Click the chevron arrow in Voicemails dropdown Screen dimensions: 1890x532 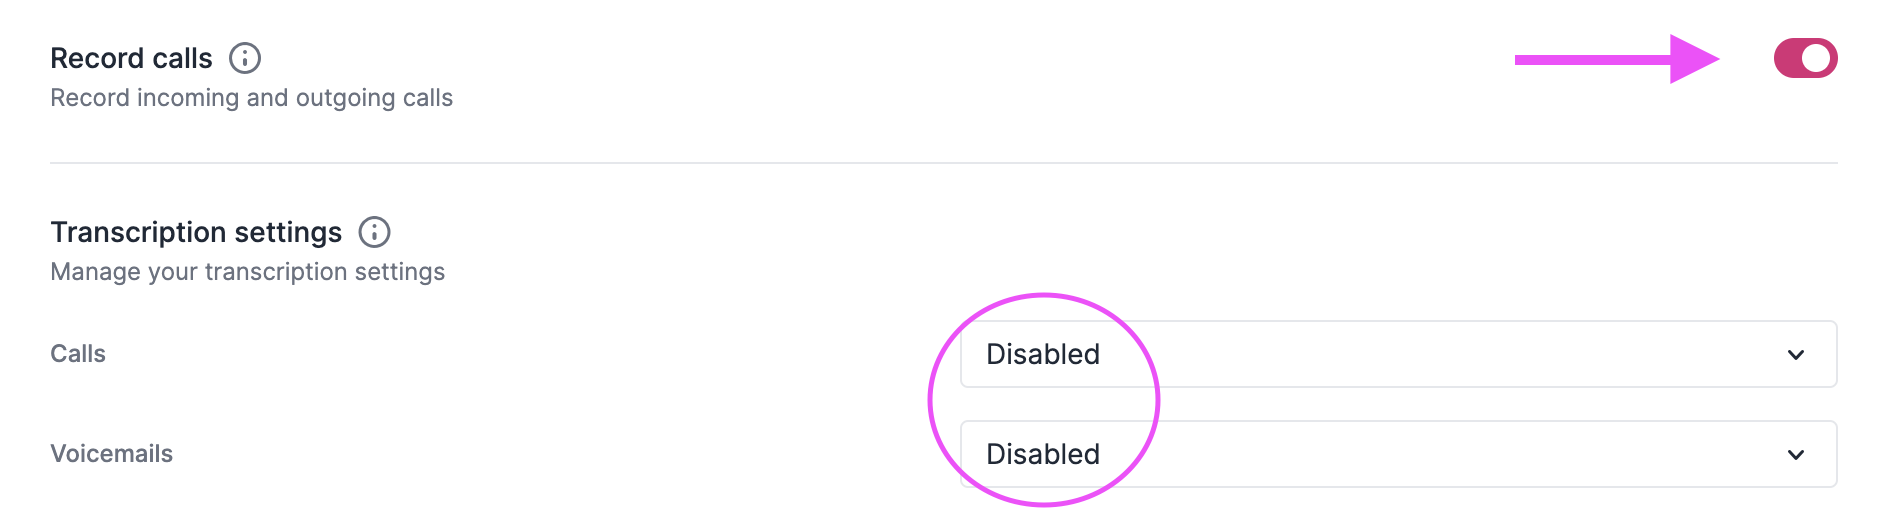1796,455
